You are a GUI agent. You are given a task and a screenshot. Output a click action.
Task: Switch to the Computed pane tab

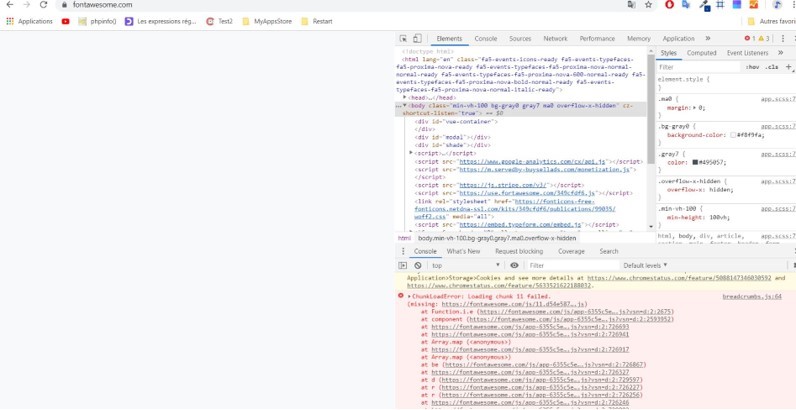(702, 53)
